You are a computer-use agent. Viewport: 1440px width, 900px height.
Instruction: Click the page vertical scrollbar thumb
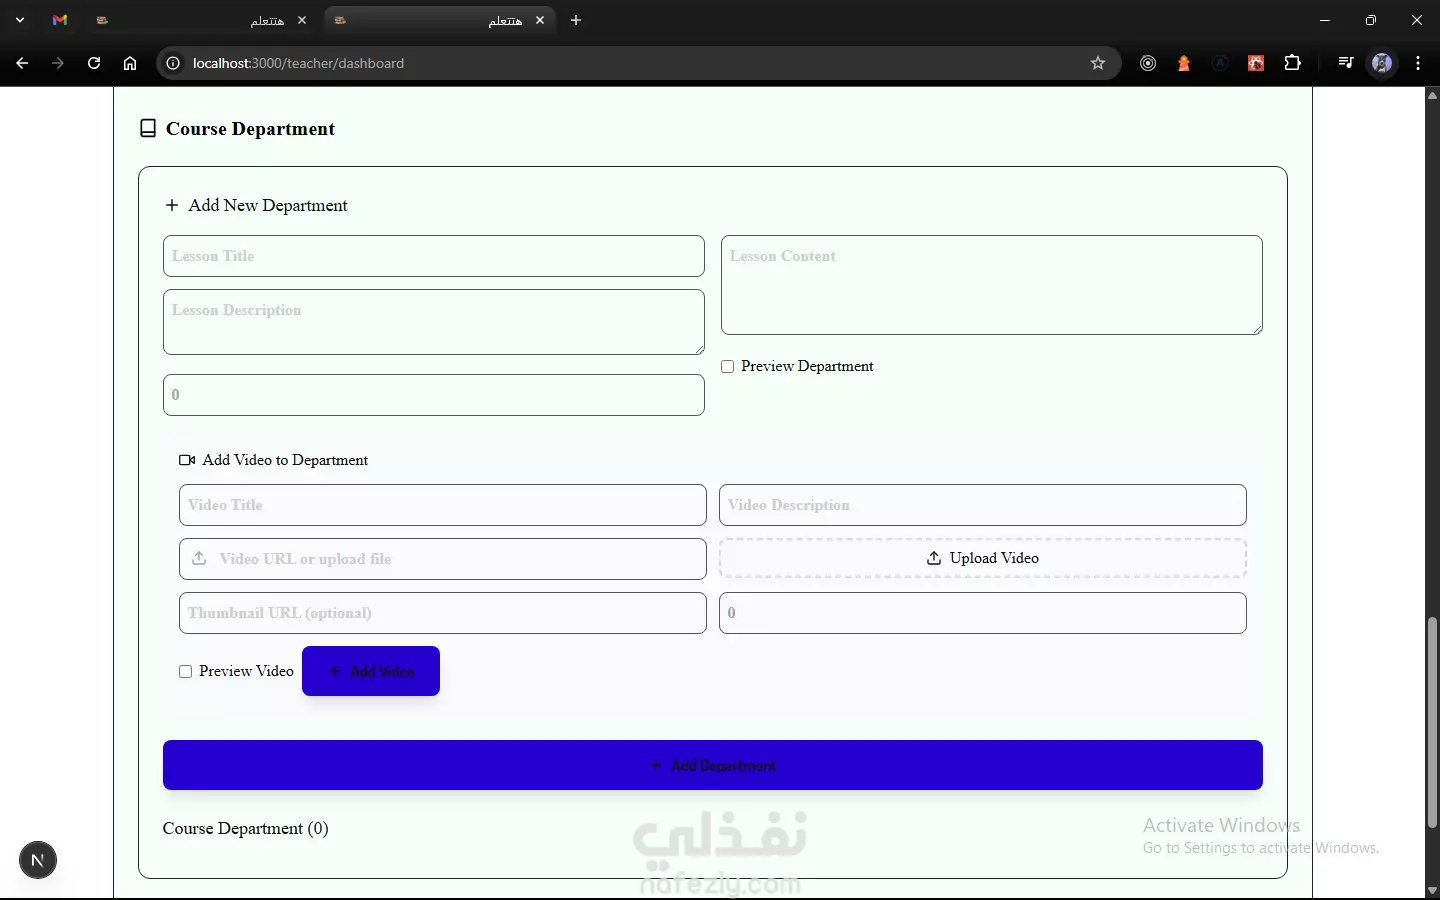click(x=1432, y=722)
